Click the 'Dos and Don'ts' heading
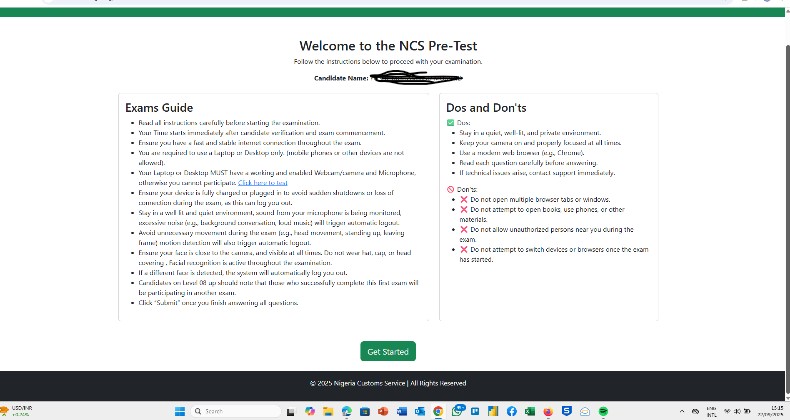 pyautogui.click(x=486, y=108)
